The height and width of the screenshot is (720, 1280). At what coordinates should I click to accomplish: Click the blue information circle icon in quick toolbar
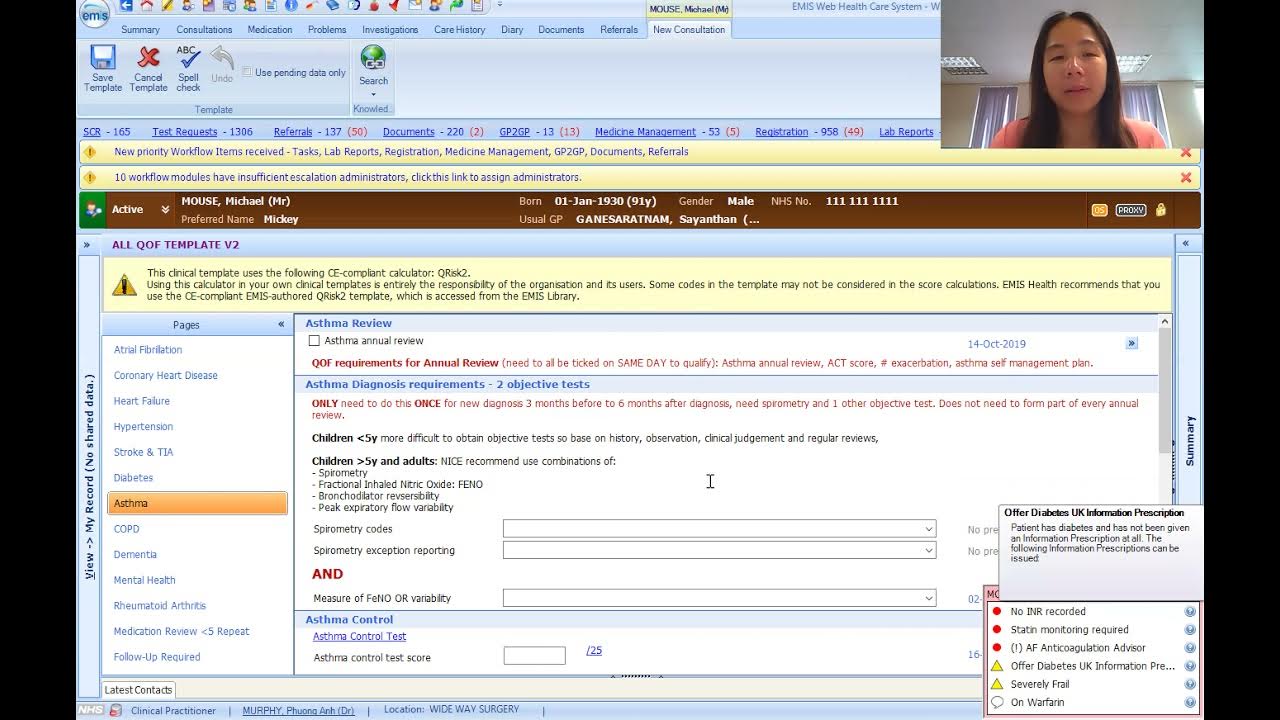coord(291,6)
